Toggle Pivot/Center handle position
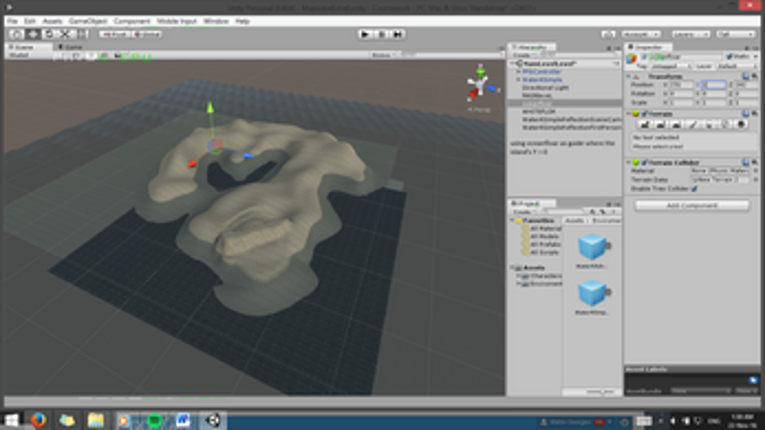Viewport: 765px width, 430px height. coord(115,34)
